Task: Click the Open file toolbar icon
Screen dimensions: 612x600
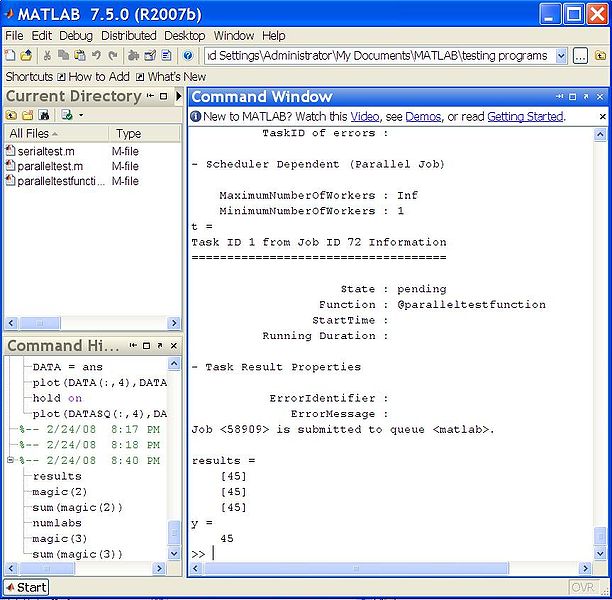Action: pos(26,56)
